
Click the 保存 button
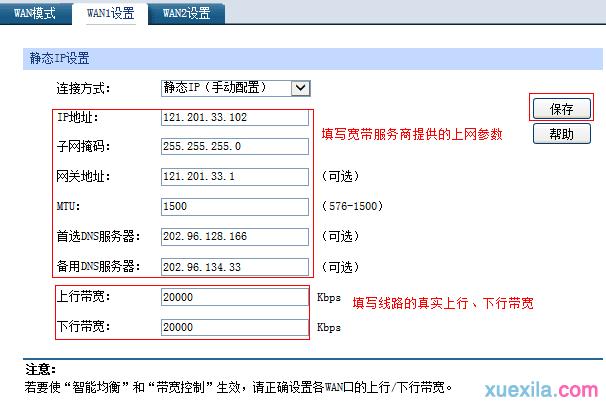coord(562,109)
